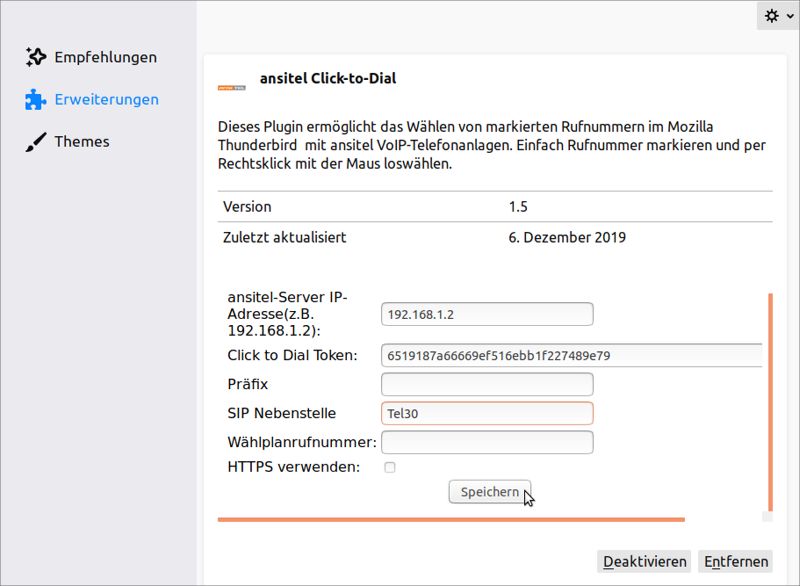The width and height of the screenshot is (800, 586).
Task: Focus the ansitel-Server IP-Adresse field
Action: pos(487,314)
